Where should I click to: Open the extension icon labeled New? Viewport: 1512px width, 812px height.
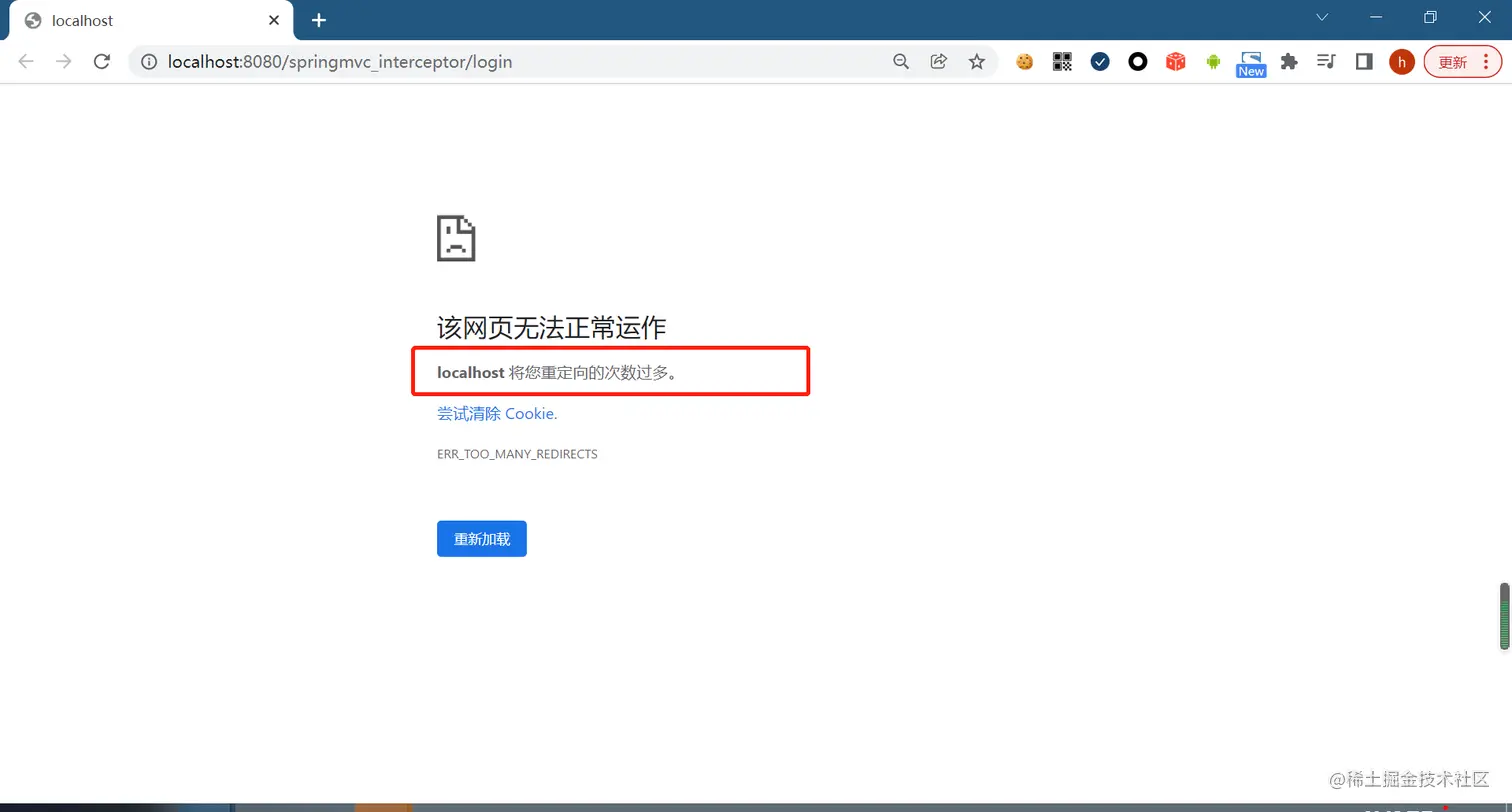pyautogui.click(x=1251, y=64)
